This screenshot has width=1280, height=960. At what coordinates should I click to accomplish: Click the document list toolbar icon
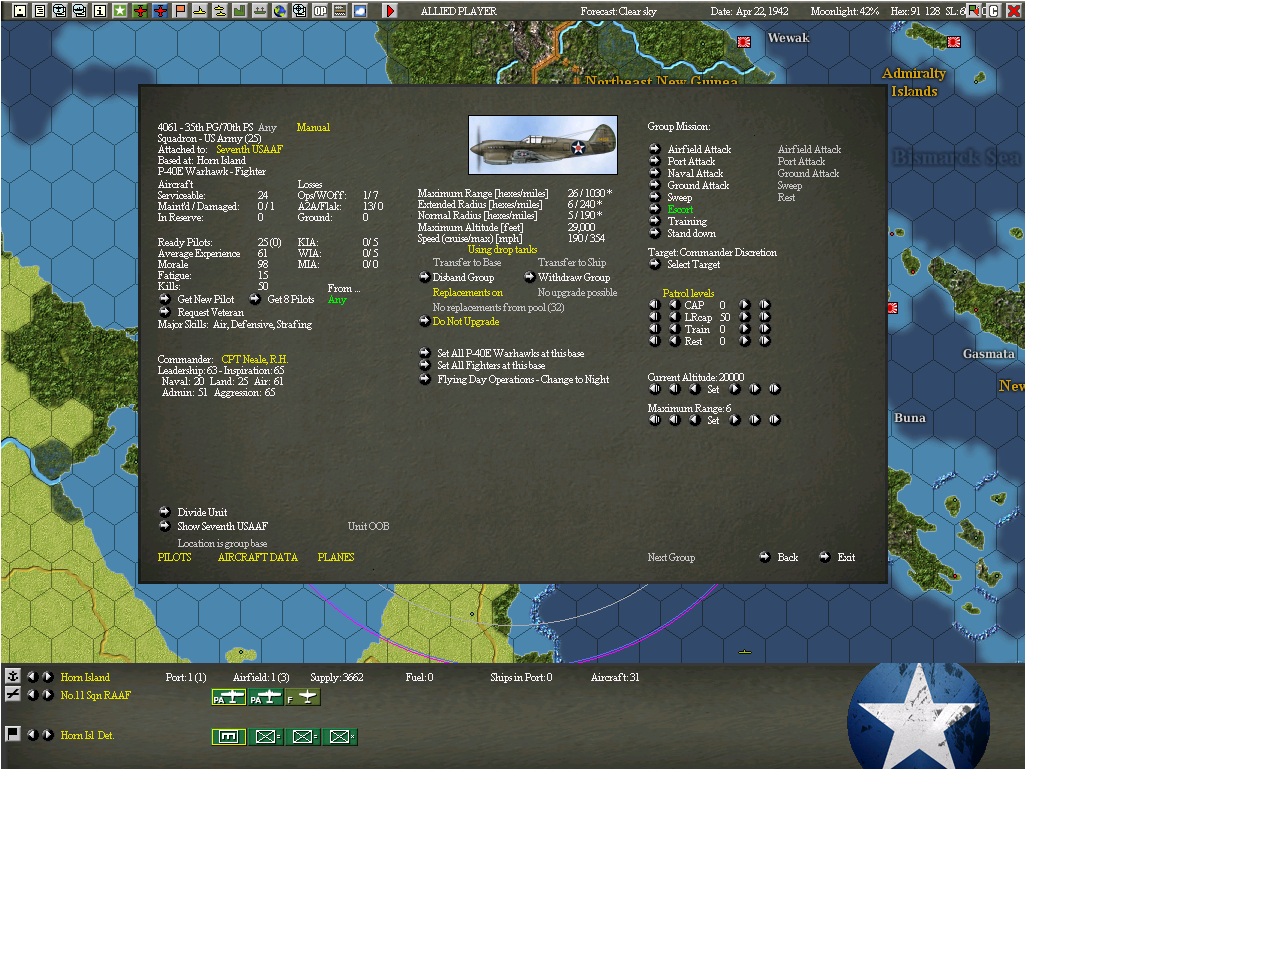(x=39, y=11)
